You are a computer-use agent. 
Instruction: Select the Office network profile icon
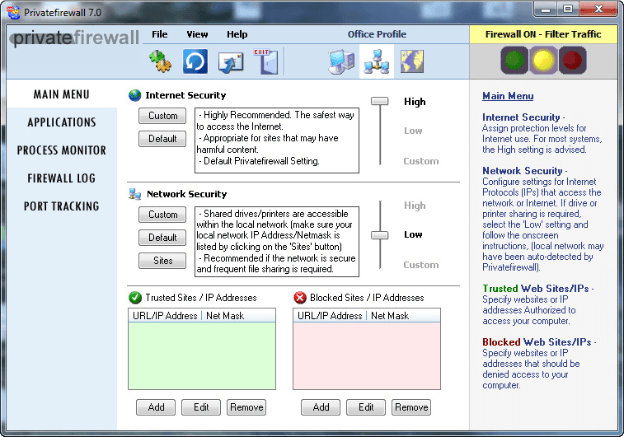pyautogui.click(x=376, y=62)
